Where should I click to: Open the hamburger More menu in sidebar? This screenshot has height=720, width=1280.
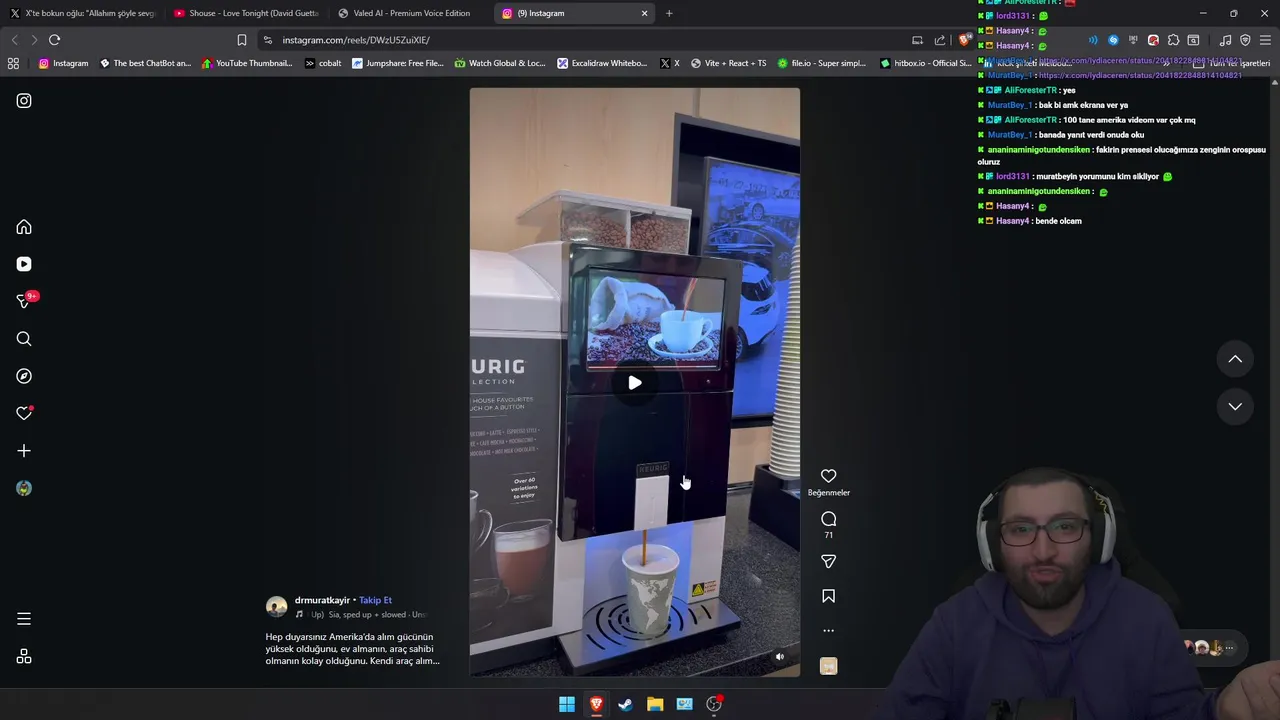(x=24, y=619)
